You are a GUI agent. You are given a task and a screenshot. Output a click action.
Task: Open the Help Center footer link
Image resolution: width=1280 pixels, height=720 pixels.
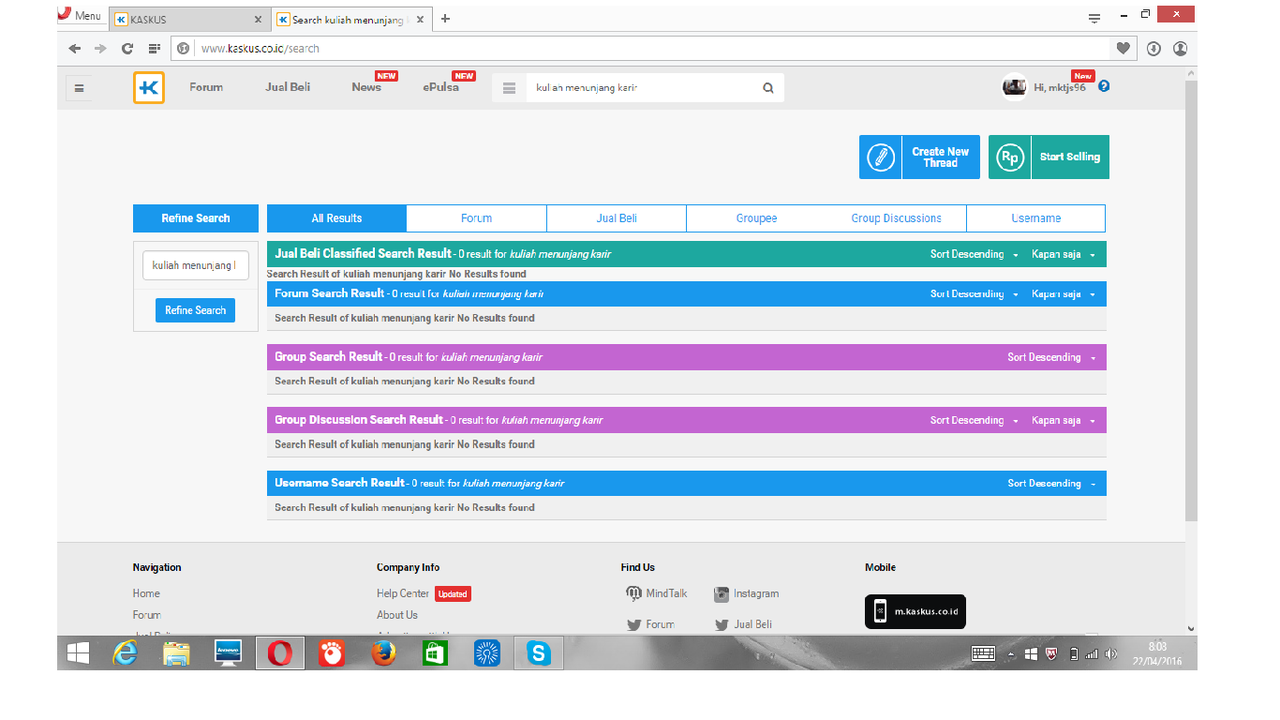click(403, 593)
